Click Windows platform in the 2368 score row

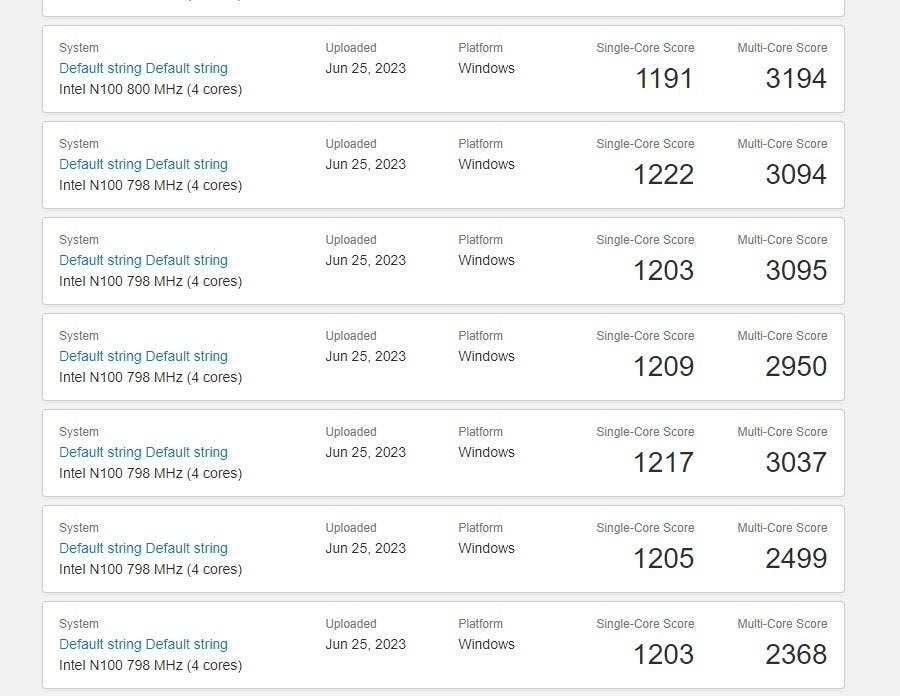[486, 644]
